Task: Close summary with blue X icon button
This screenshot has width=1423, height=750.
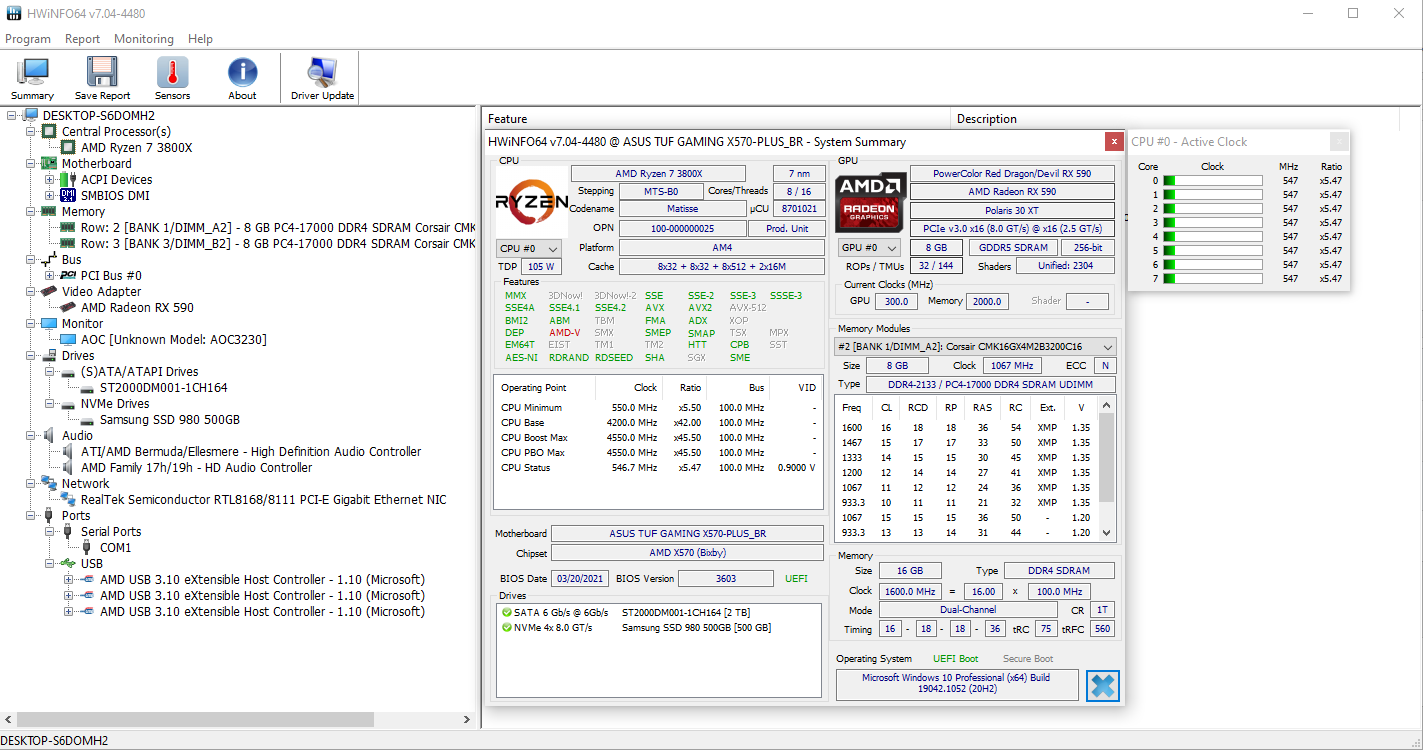Action: (x=1102, y=685)
